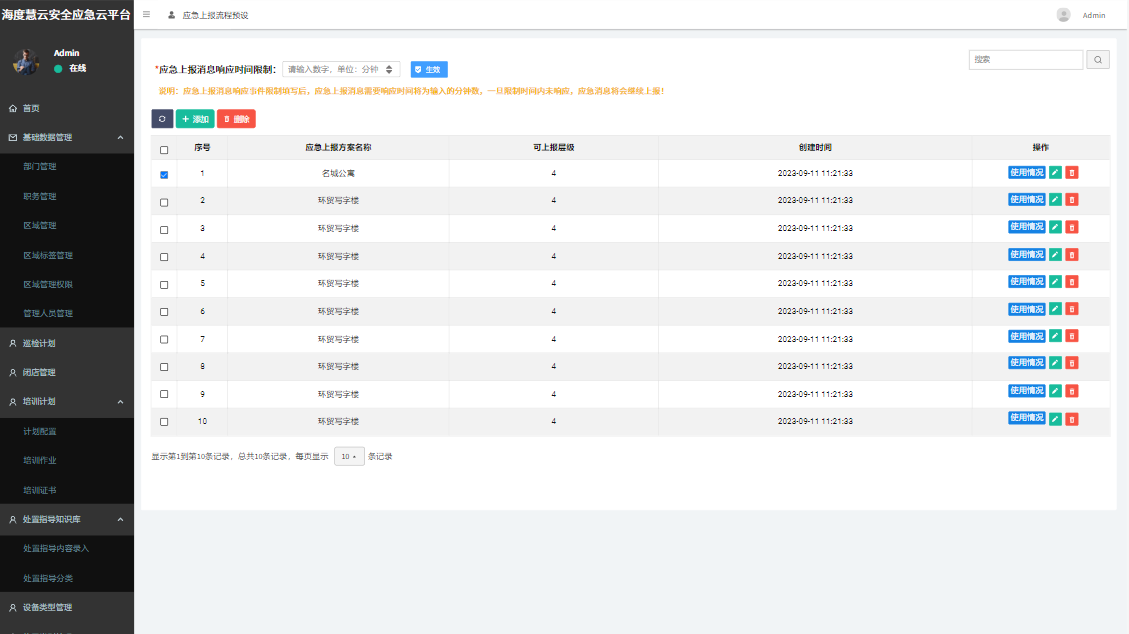Click green edit pencil icon in row 1
Viewport: 1129px width, 634px height.
coord(1055,173)
